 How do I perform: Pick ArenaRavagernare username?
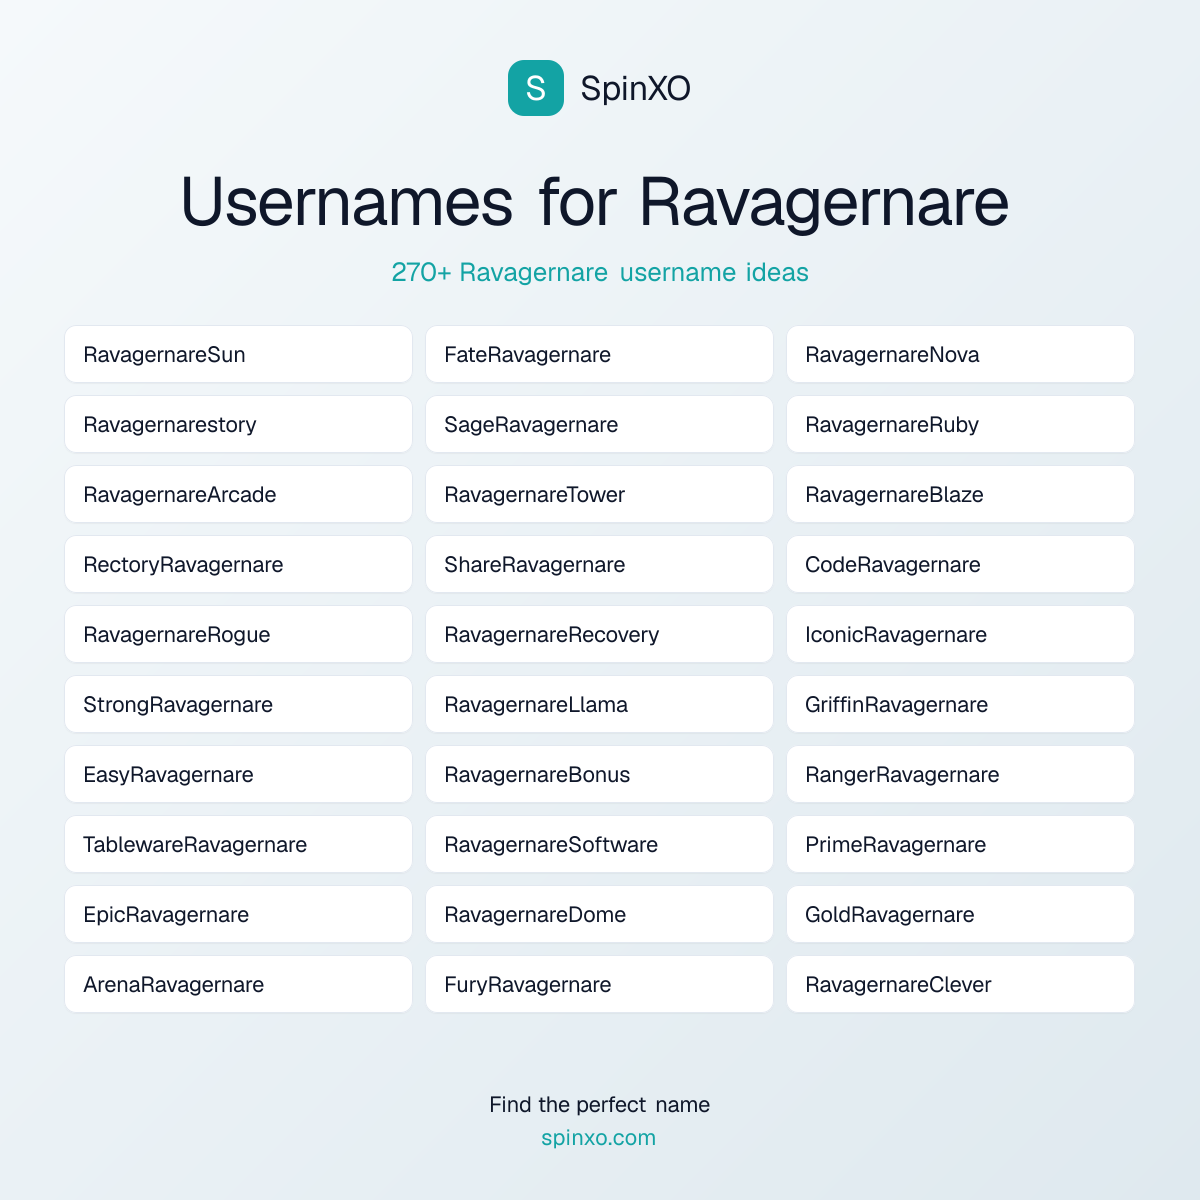pyautogui.click(x=238, y=984)
